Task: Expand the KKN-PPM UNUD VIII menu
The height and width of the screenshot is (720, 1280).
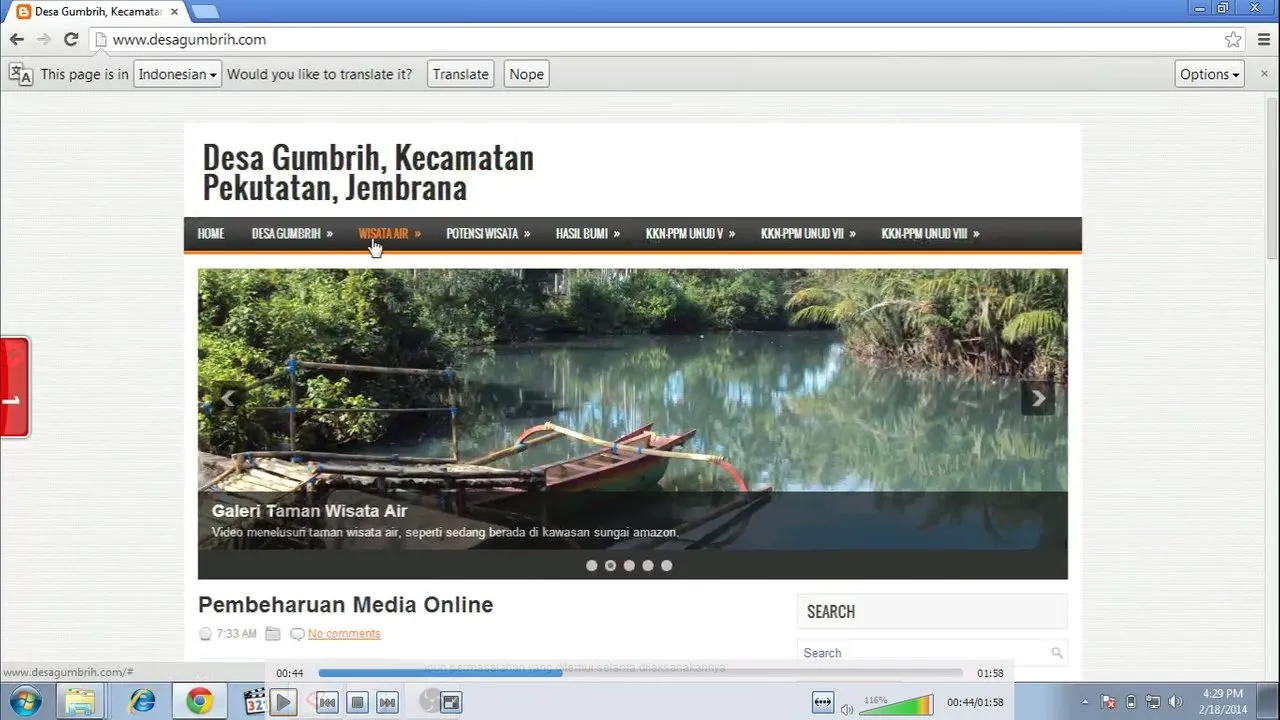Action: coord(930,234)
